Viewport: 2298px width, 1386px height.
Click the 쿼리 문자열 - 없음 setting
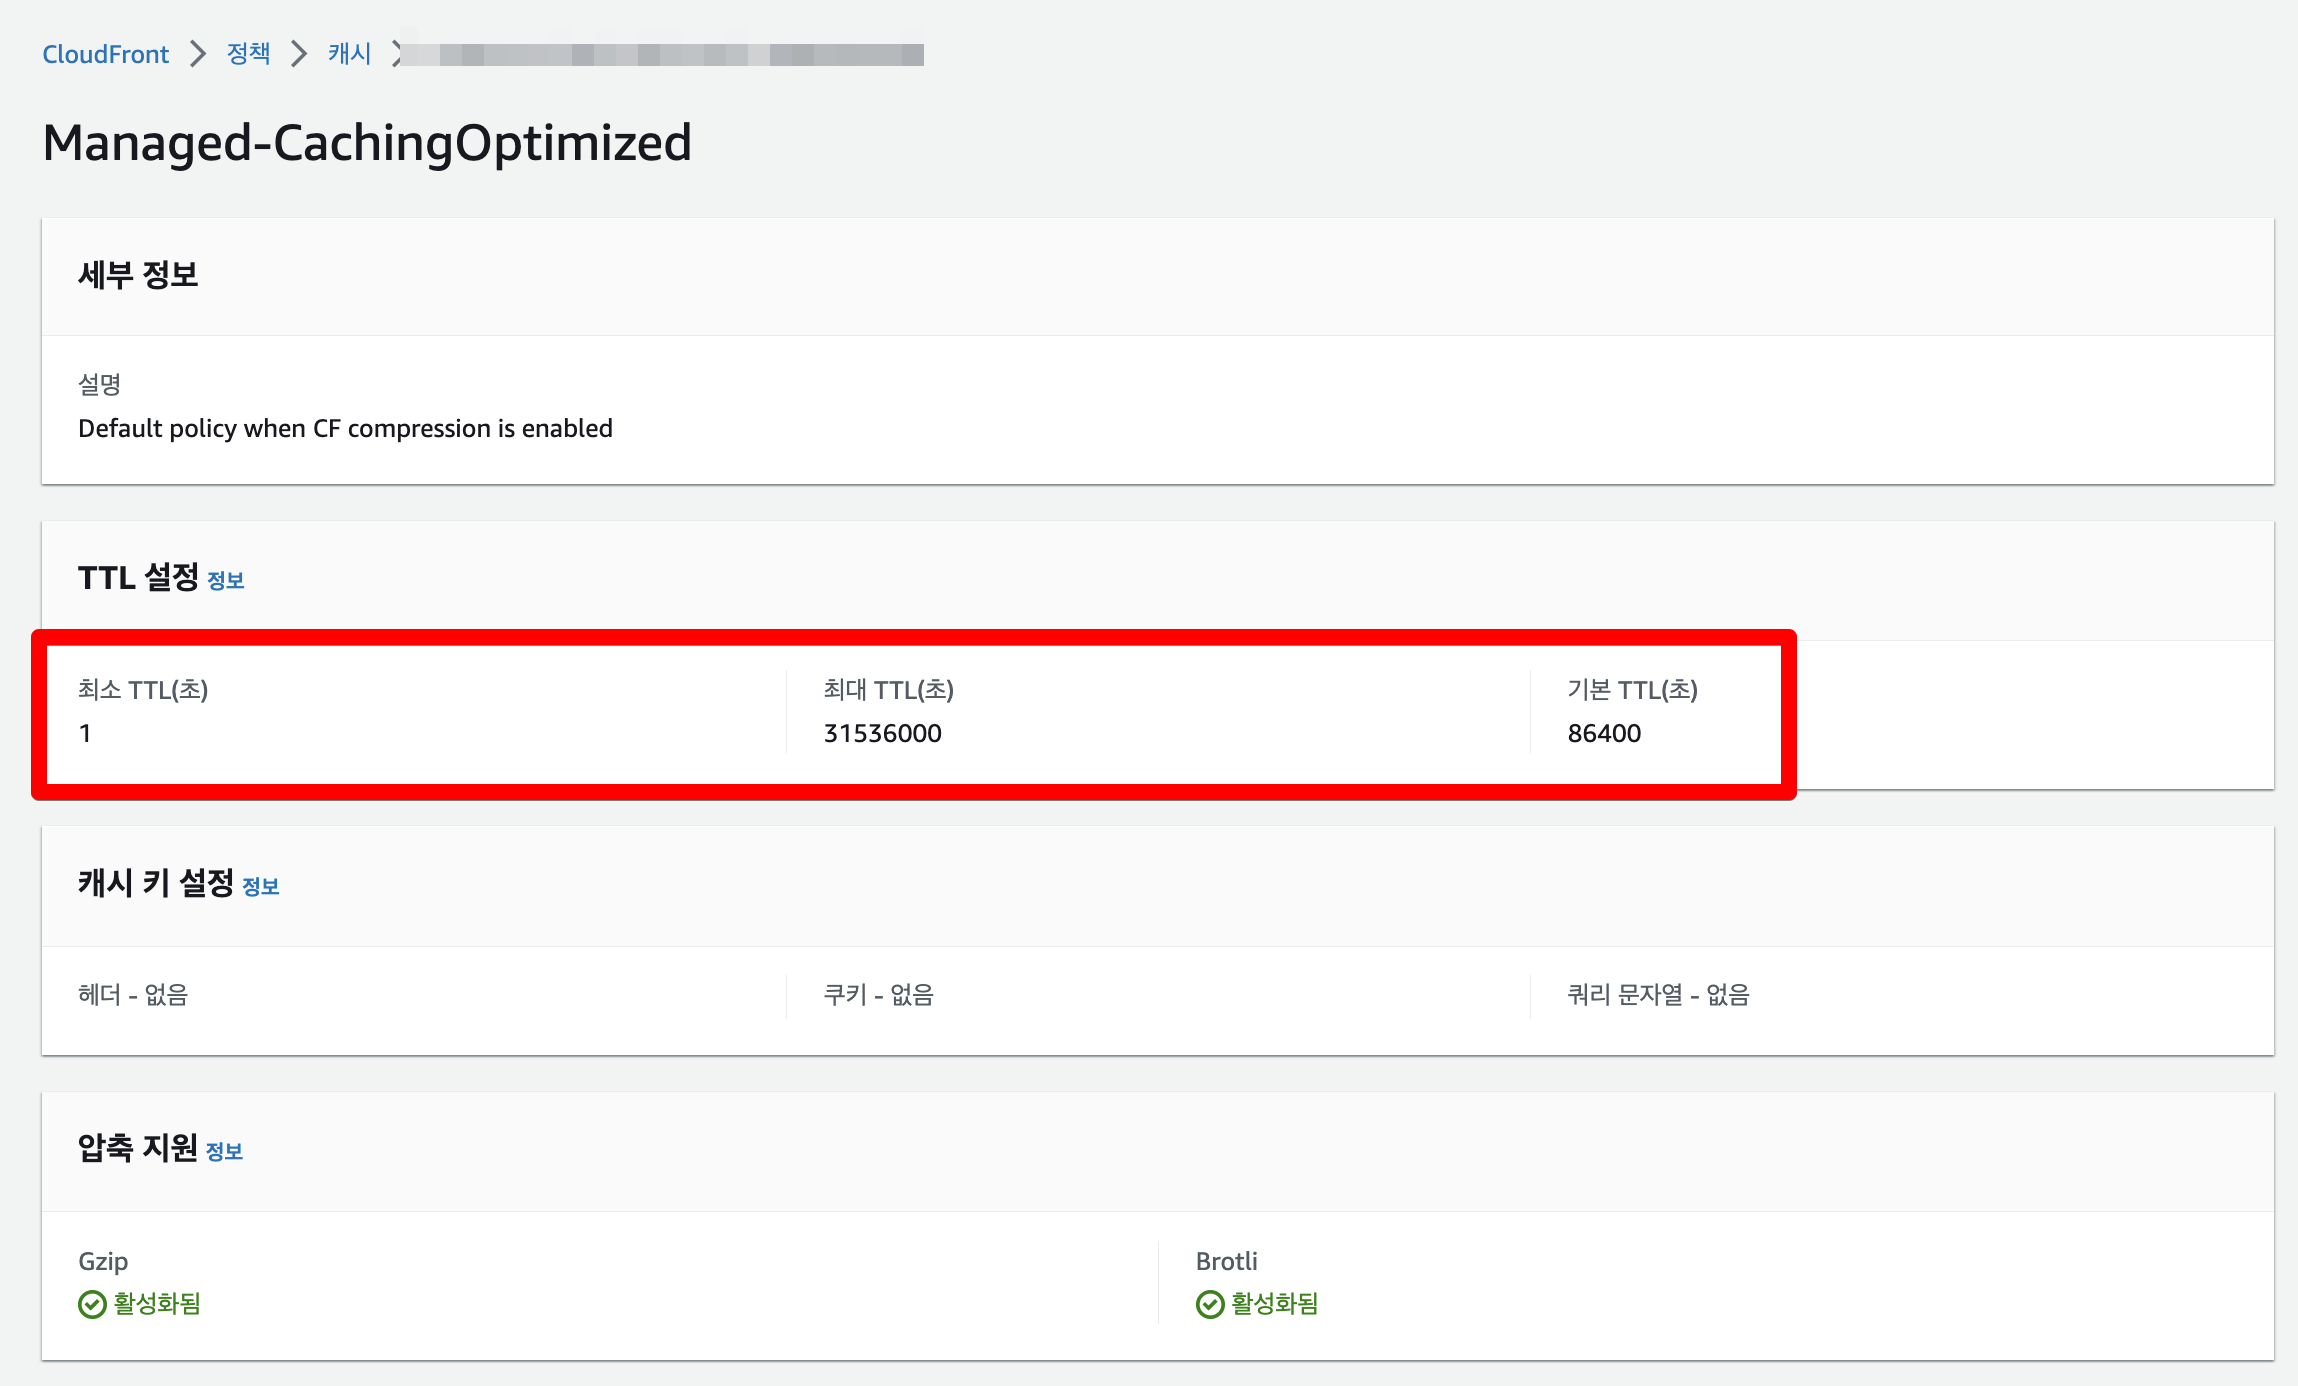pos(1658,994)
